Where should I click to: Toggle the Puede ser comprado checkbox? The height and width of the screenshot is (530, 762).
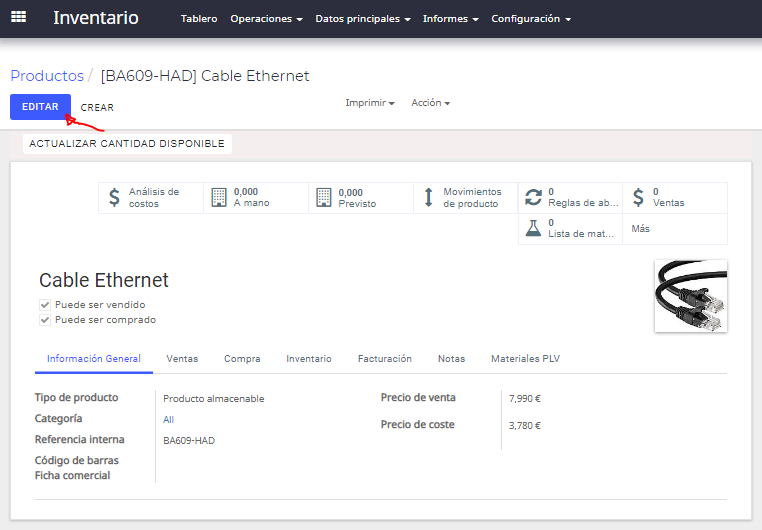[45, 320]
